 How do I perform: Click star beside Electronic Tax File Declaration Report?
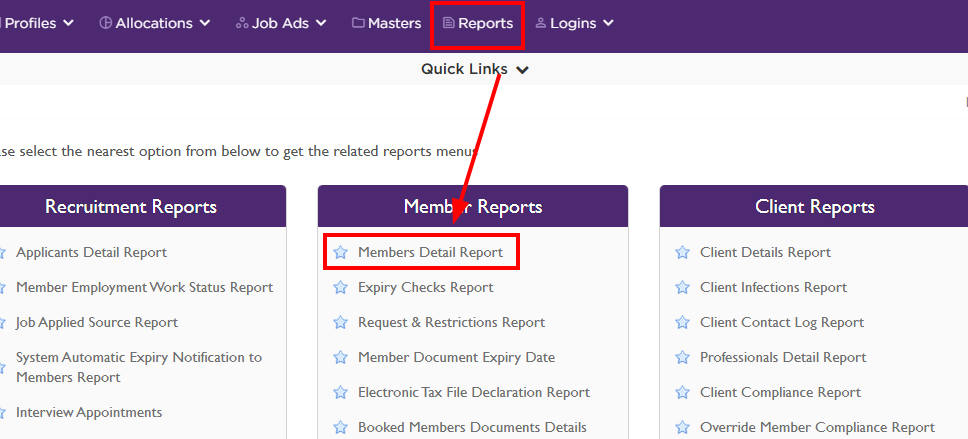point(340,393)
